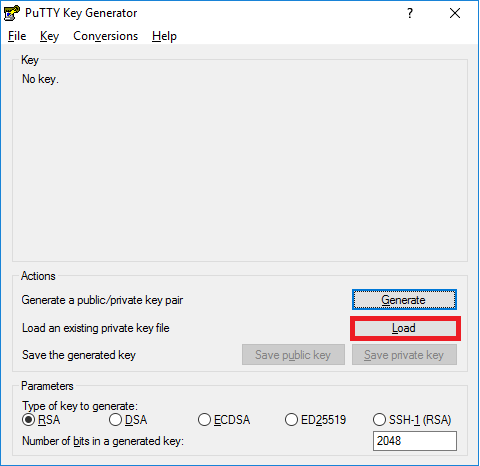
Task: Click the key bits field showing 2048
Action: (415, 441)
